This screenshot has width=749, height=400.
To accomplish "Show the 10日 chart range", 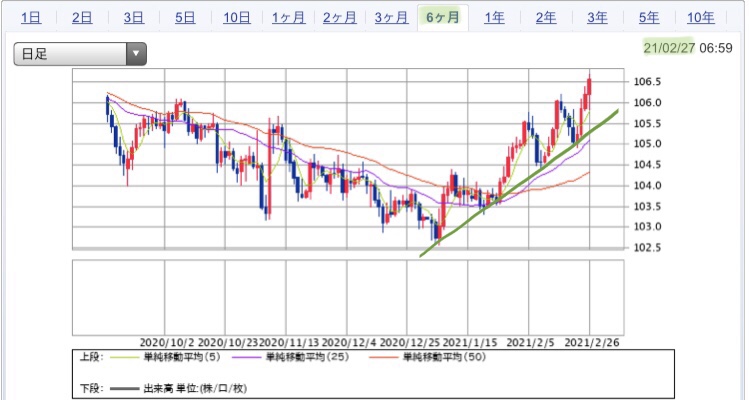I will coord(237,18).
